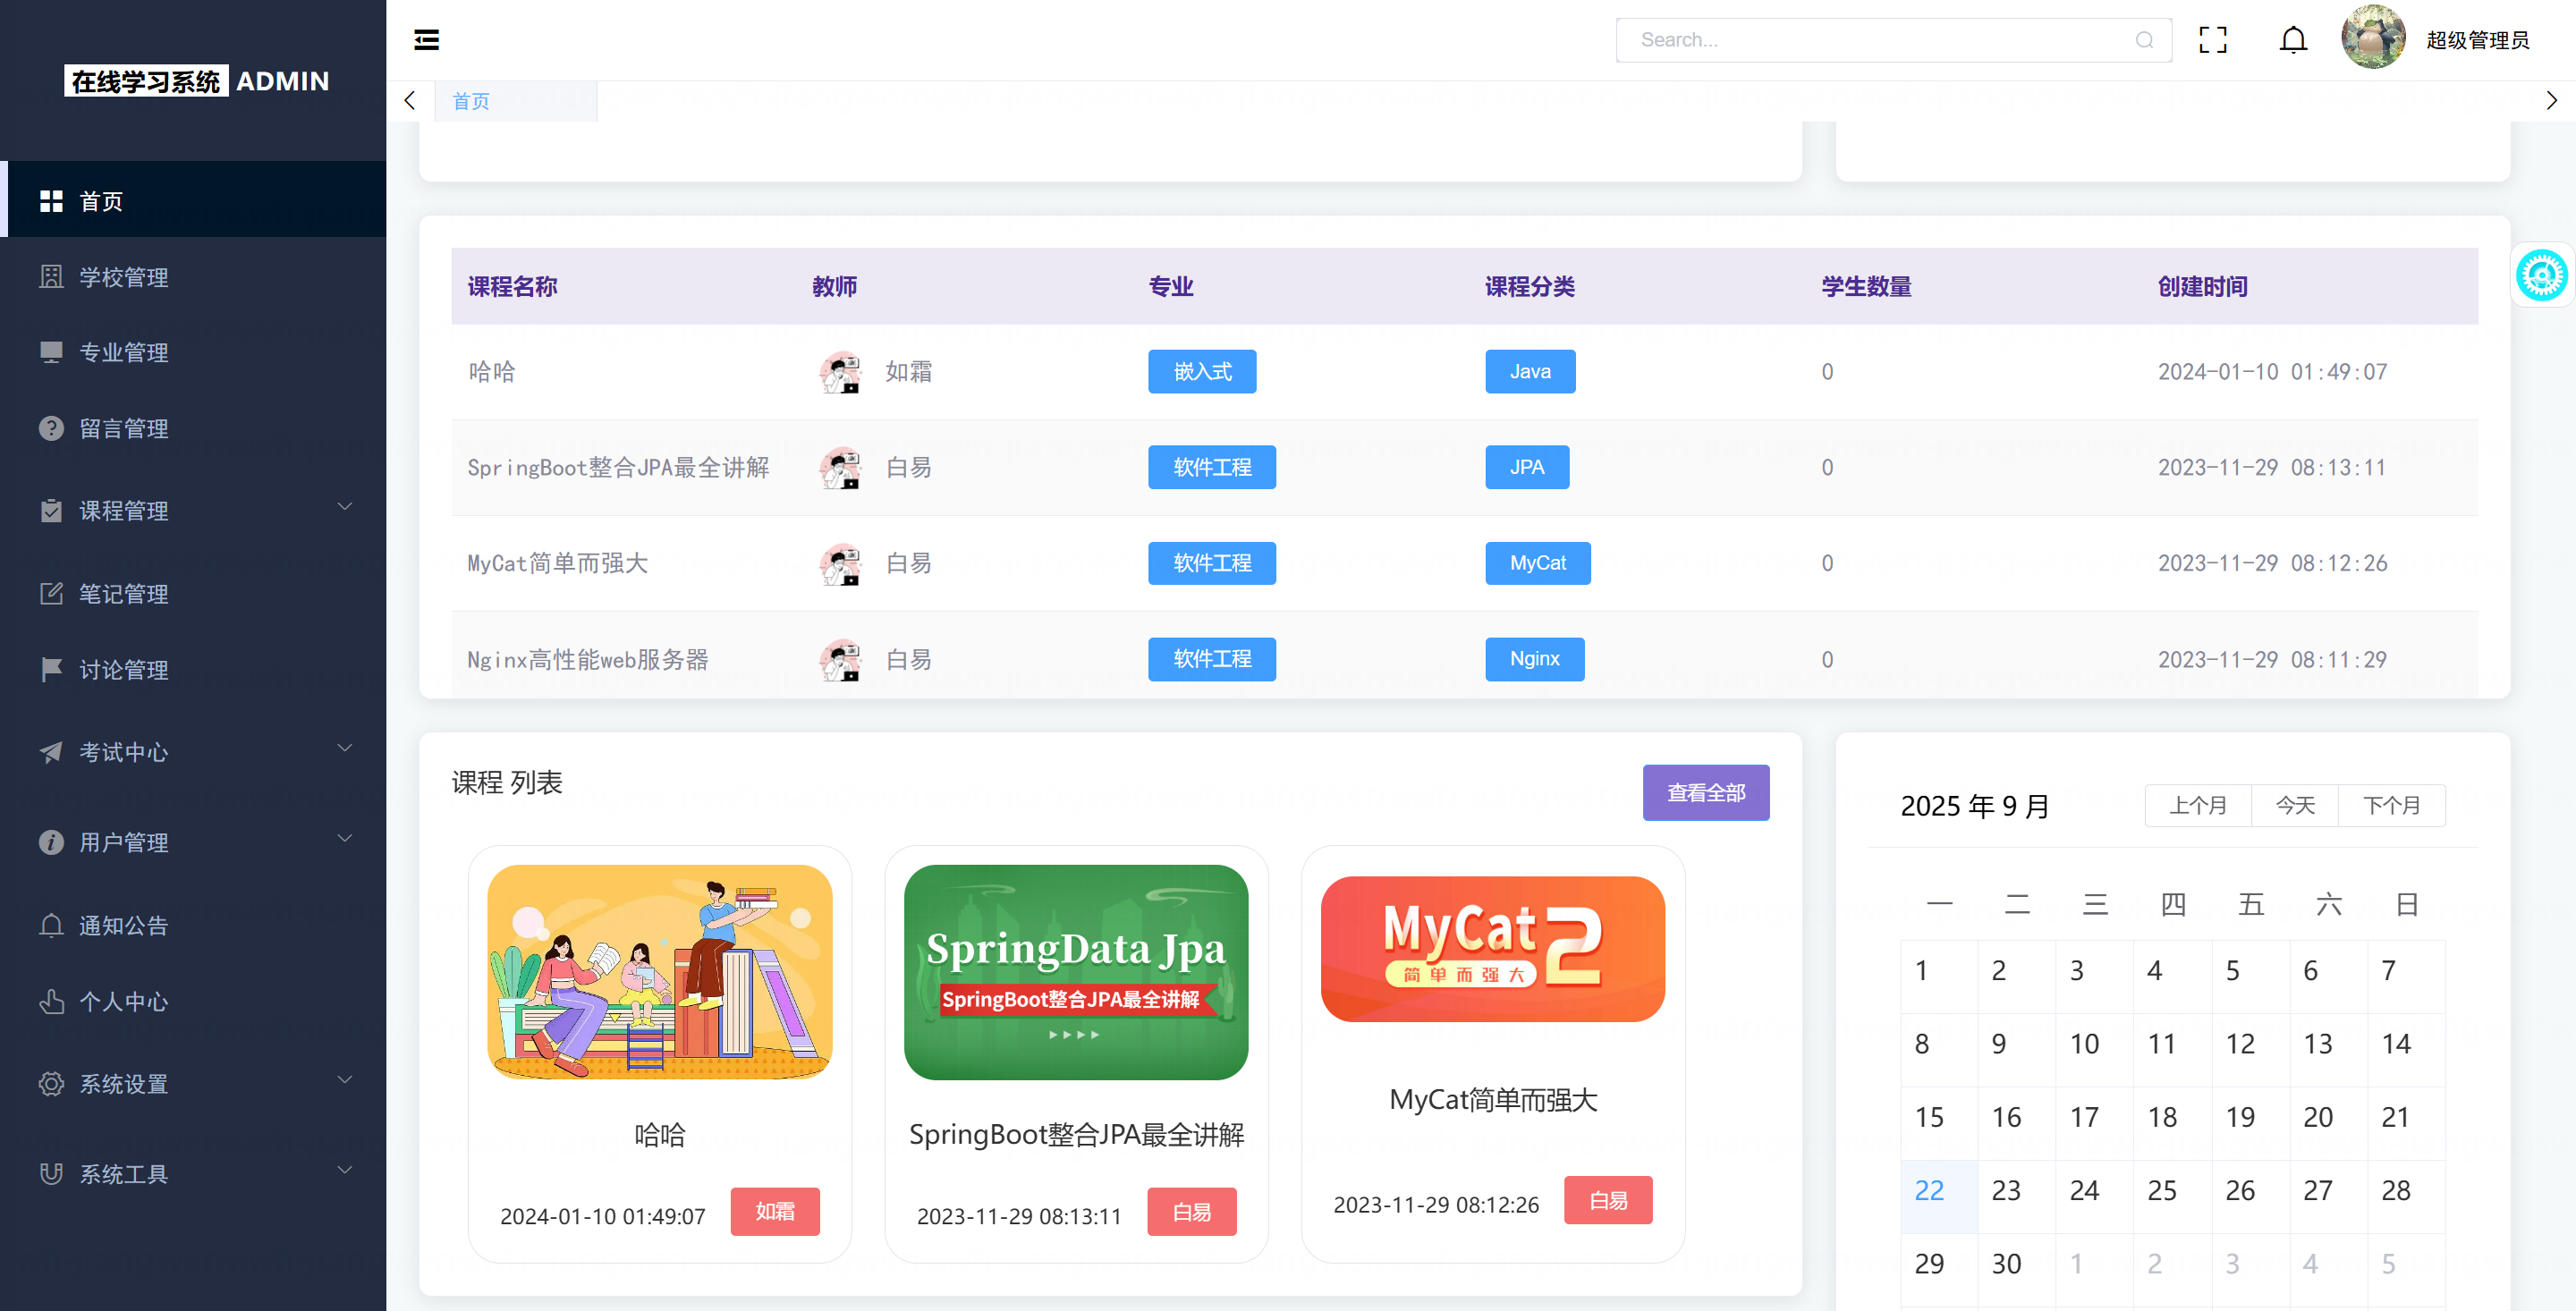Click the search magnifier icon

point(2143,40)
